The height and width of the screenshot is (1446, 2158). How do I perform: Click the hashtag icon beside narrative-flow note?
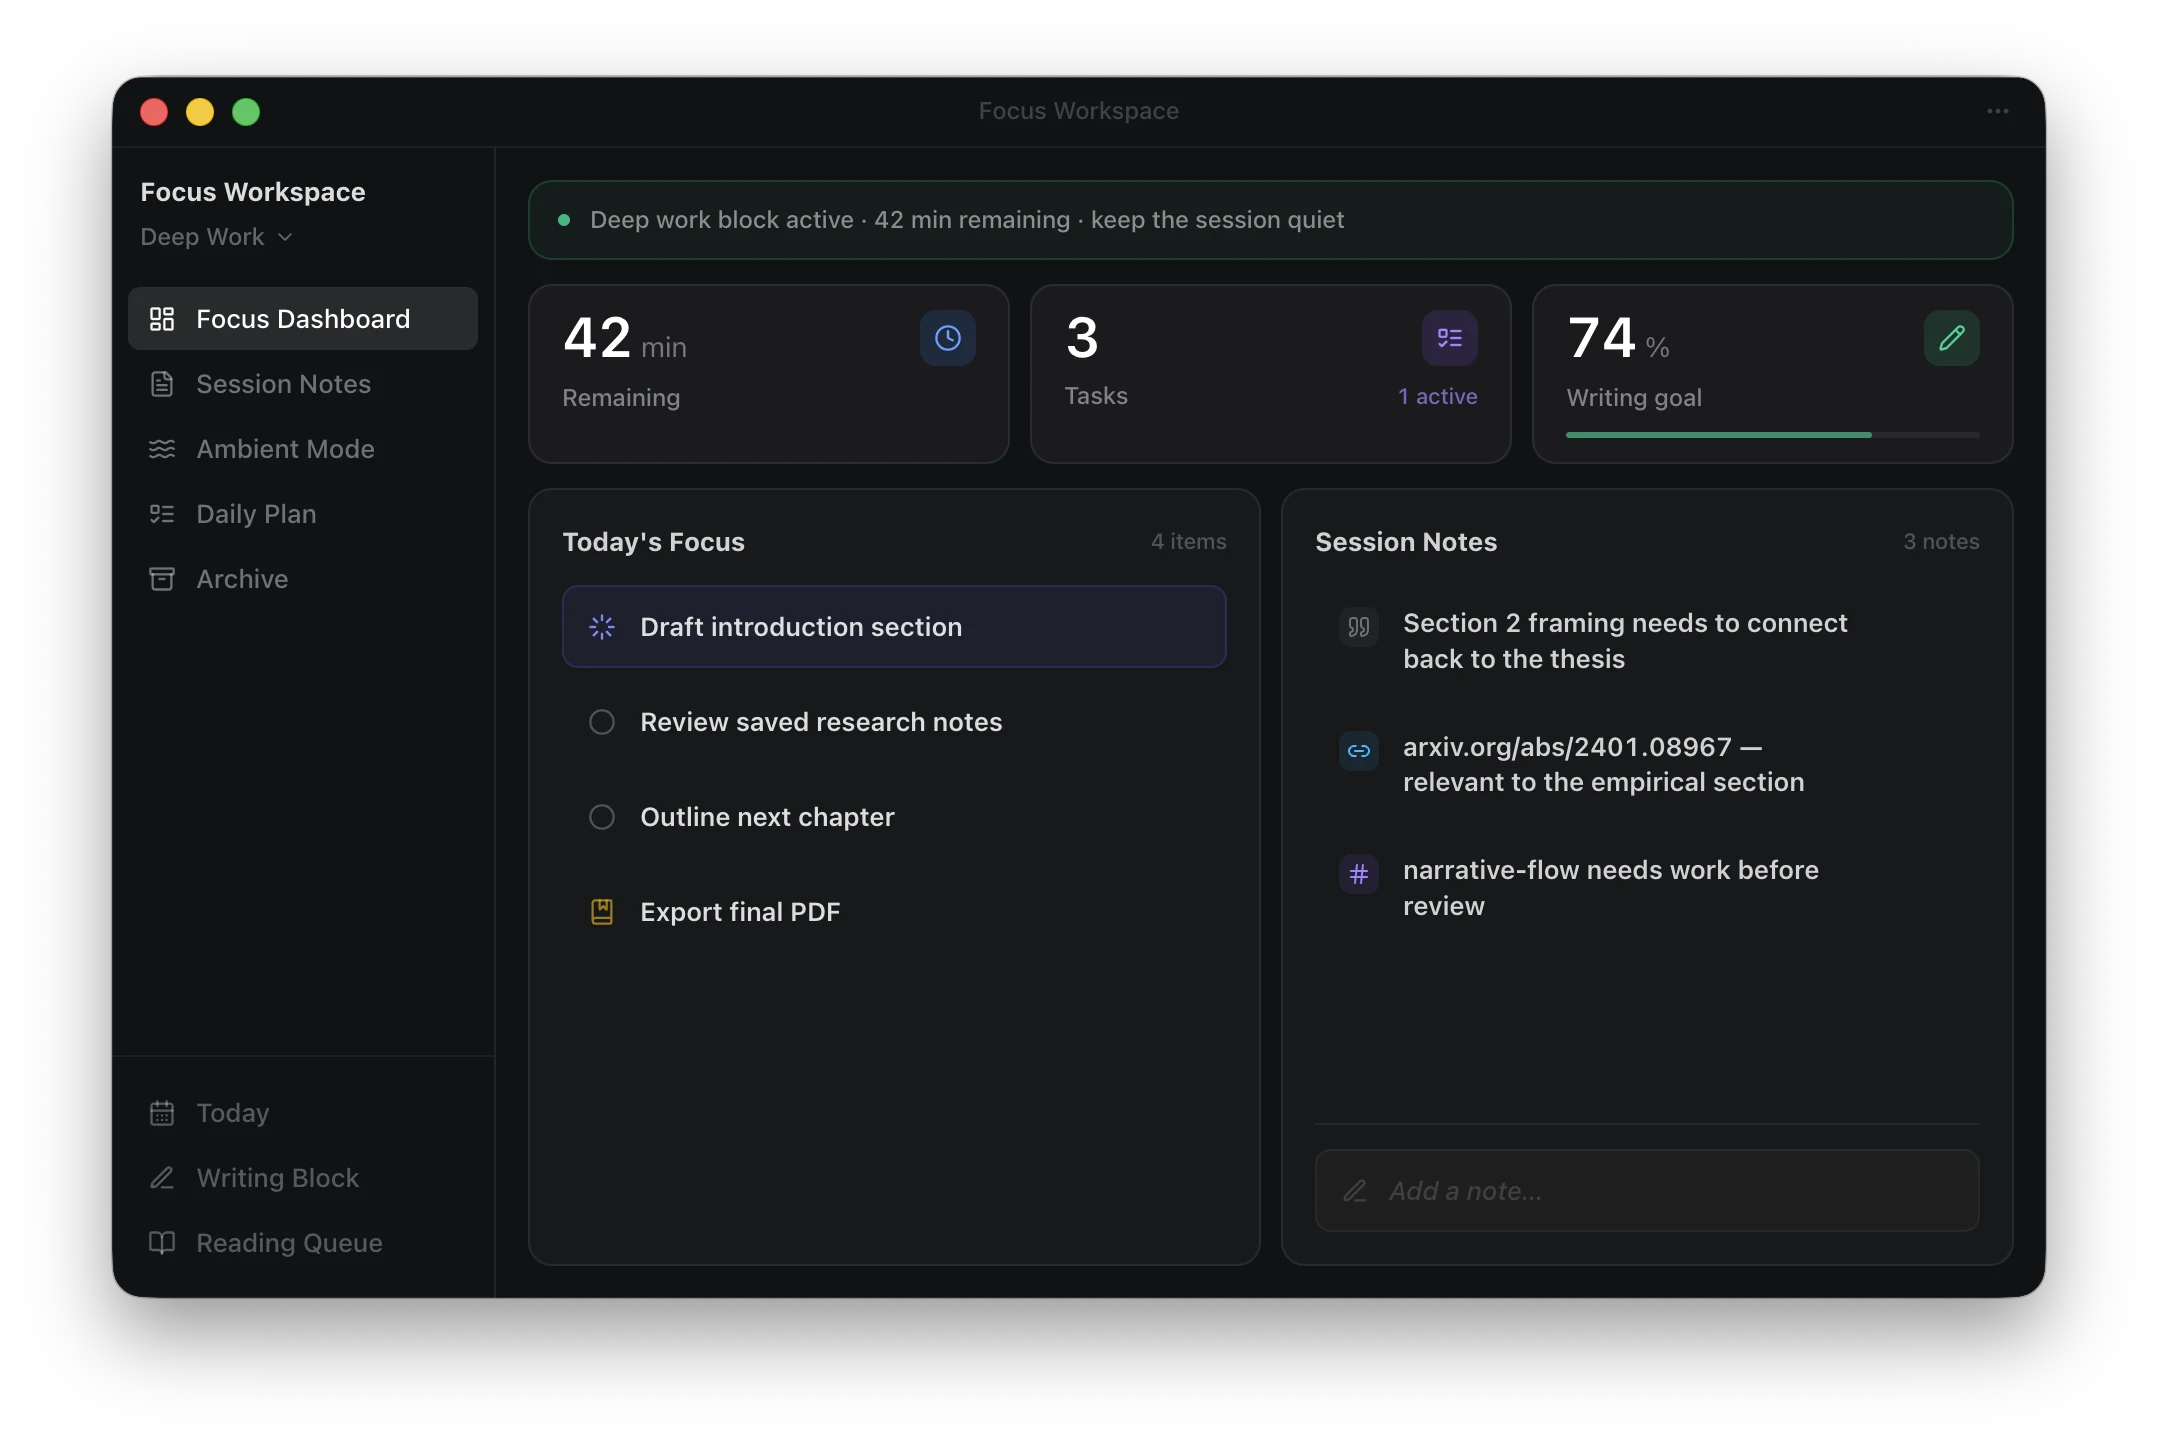(x=1358, y=874)
